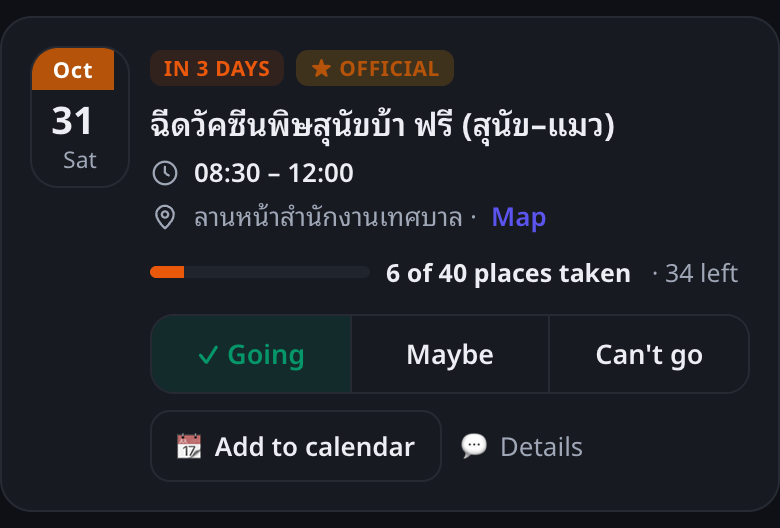
Task: Select the Maybe RSVP option
Action: click(x=450, y=354)
